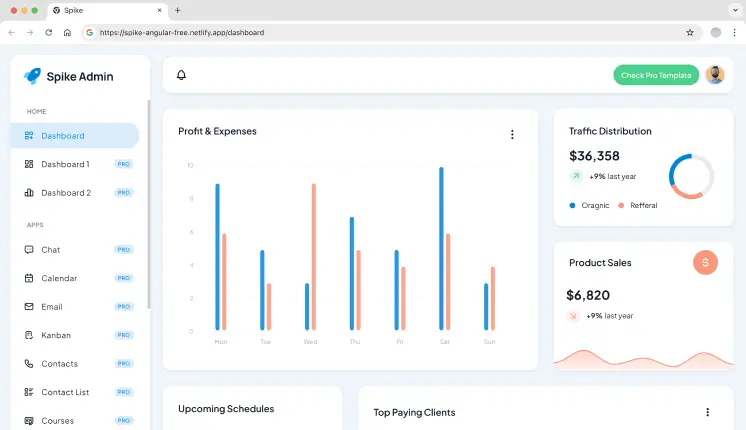Click the Courses icon in sidebar
746x430 pixels.
(29, 420)
